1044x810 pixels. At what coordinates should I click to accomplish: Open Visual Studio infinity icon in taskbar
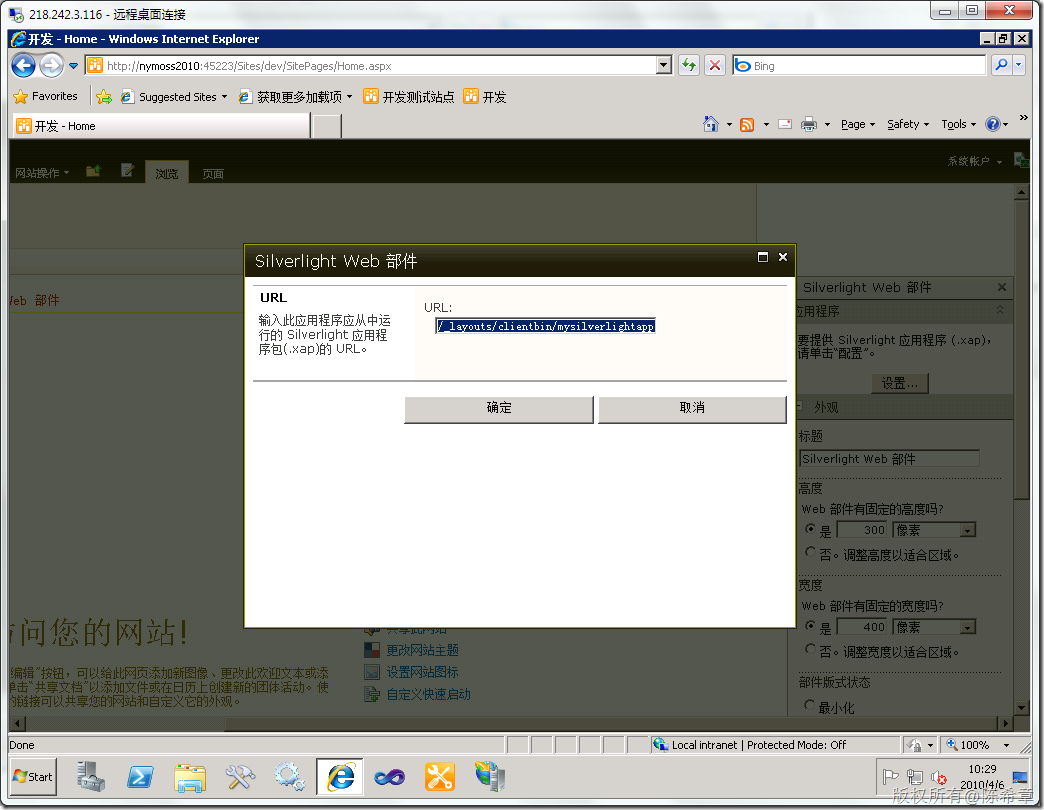pos(390,777)
